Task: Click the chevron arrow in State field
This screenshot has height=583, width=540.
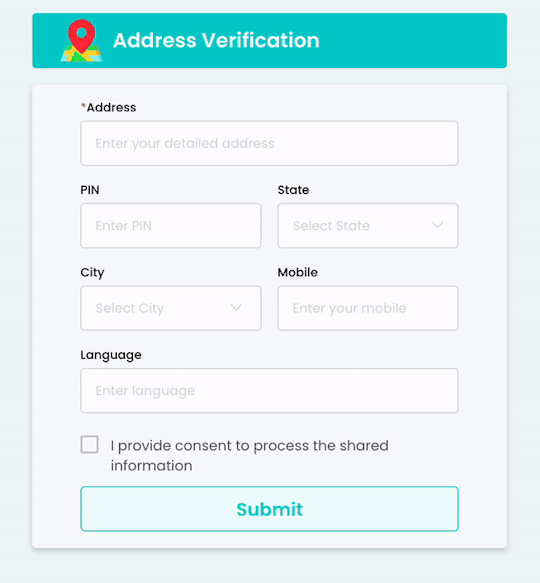Action: [x=437, y=225]
